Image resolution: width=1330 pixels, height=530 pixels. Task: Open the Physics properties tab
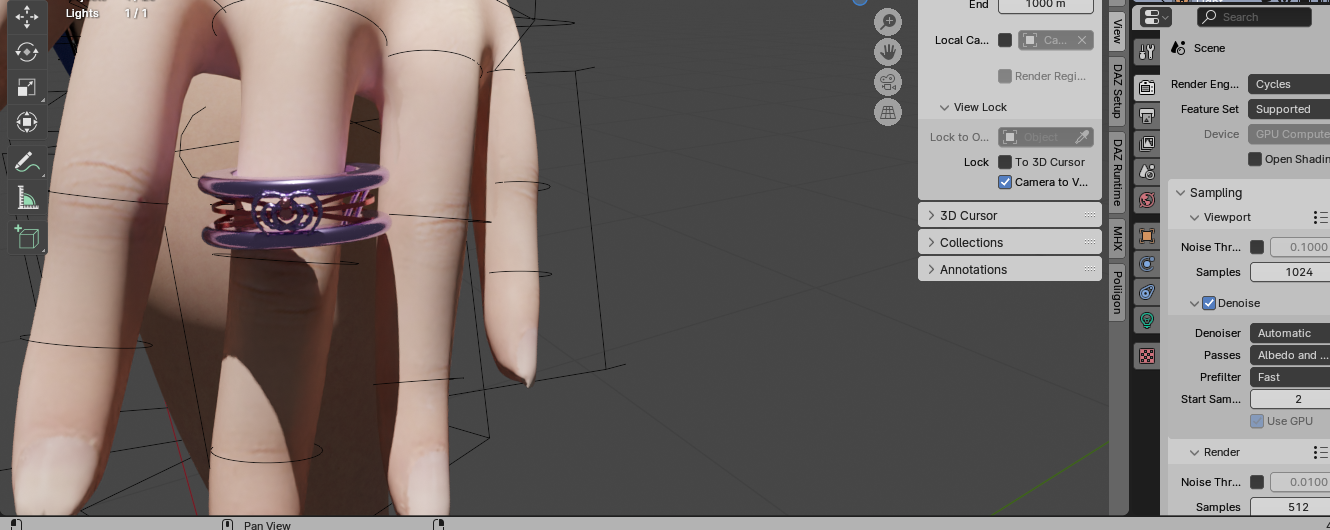(1147, 264)
